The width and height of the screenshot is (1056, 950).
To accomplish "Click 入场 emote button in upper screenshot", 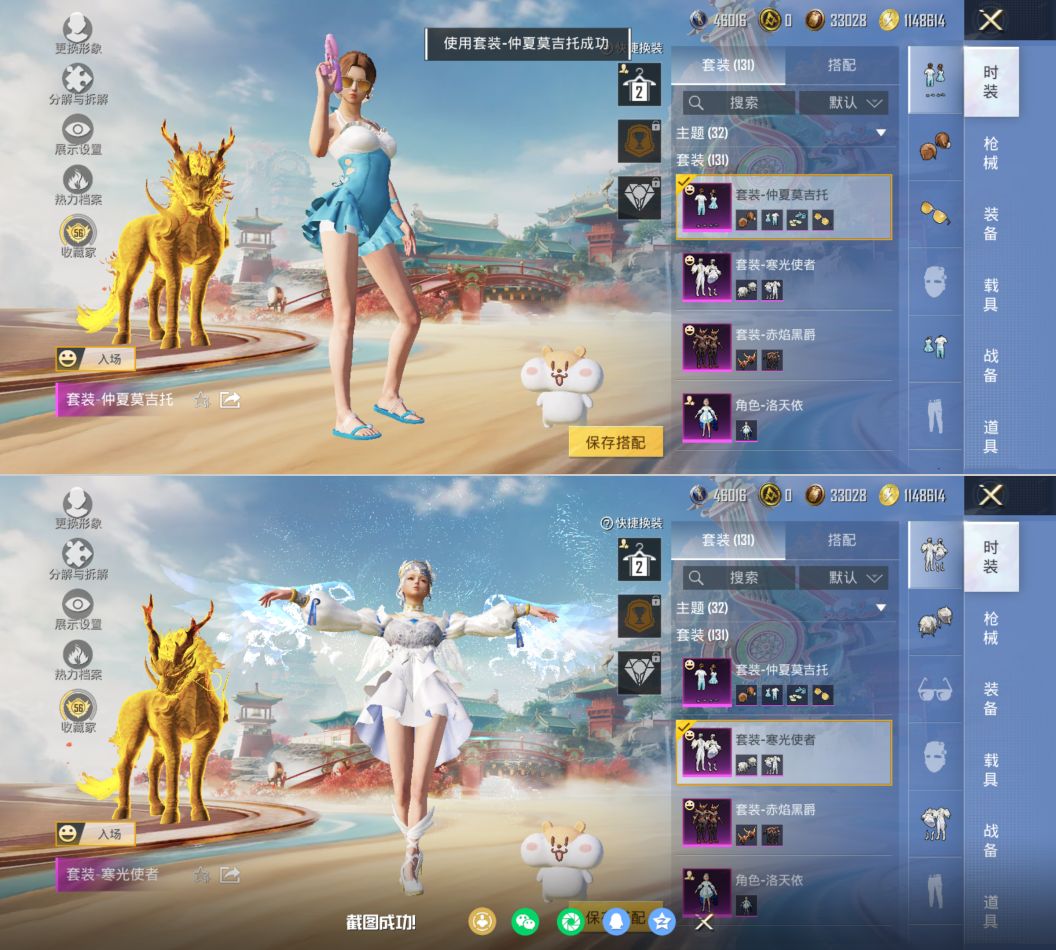I will (x=96, y=358).
